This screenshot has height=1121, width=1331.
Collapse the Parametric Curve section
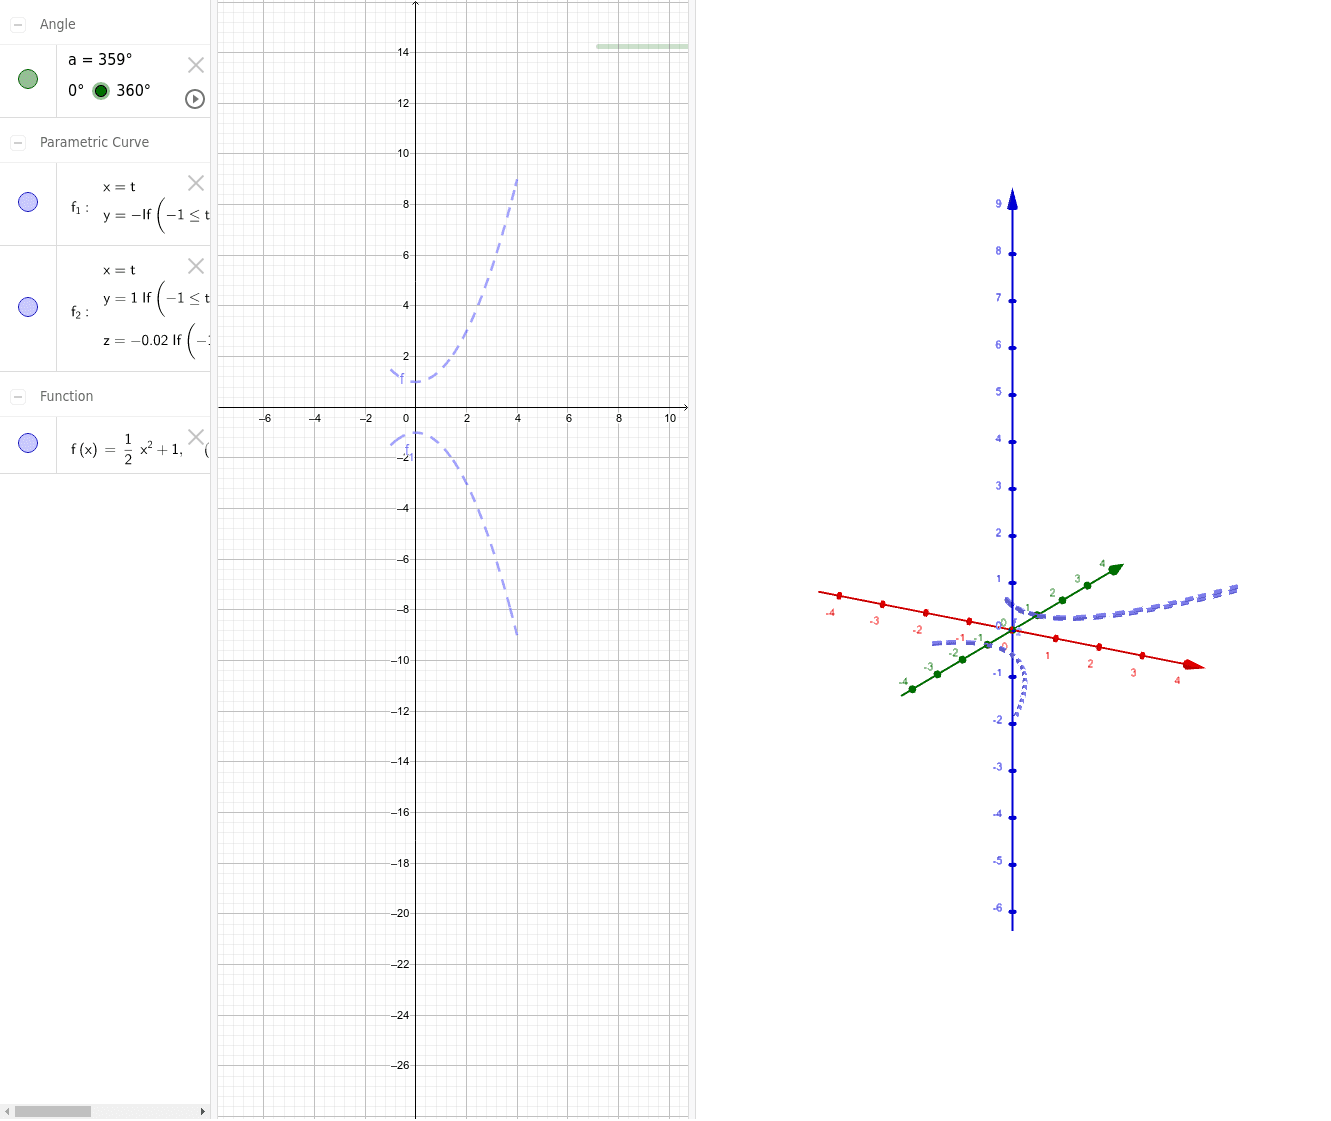click(17, 142)
